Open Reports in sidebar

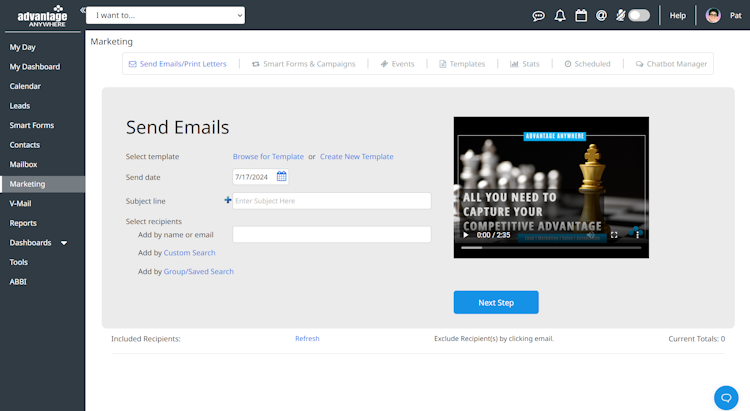click(23, 223)
